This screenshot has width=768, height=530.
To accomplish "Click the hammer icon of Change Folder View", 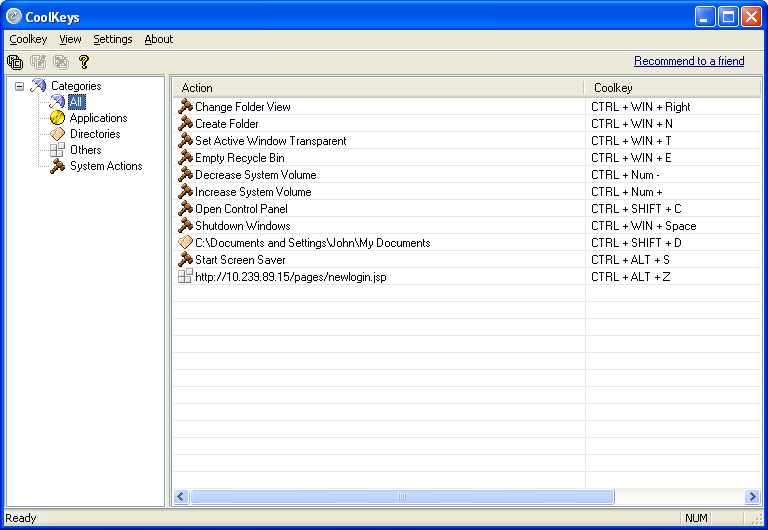I will click(185, 106).
